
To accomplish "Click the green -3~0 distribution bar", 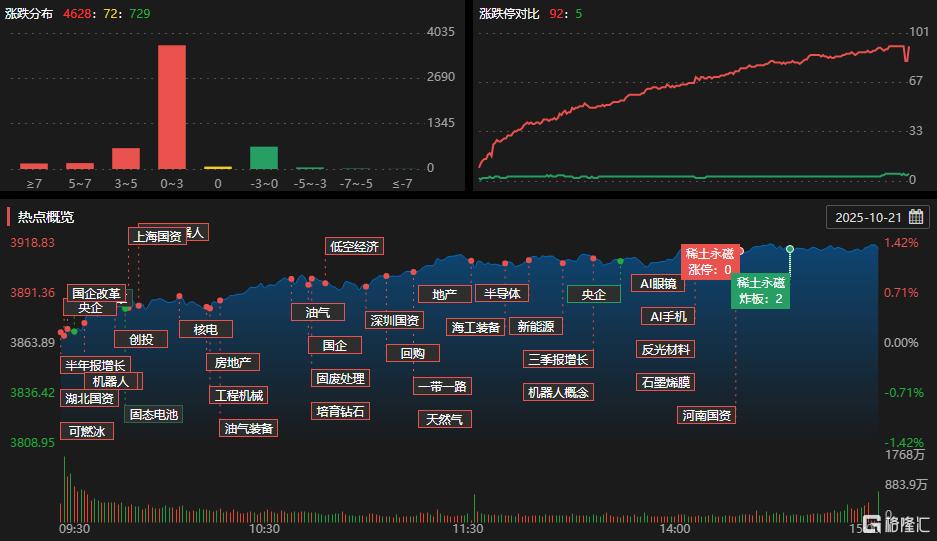I will tap(264, 157).
